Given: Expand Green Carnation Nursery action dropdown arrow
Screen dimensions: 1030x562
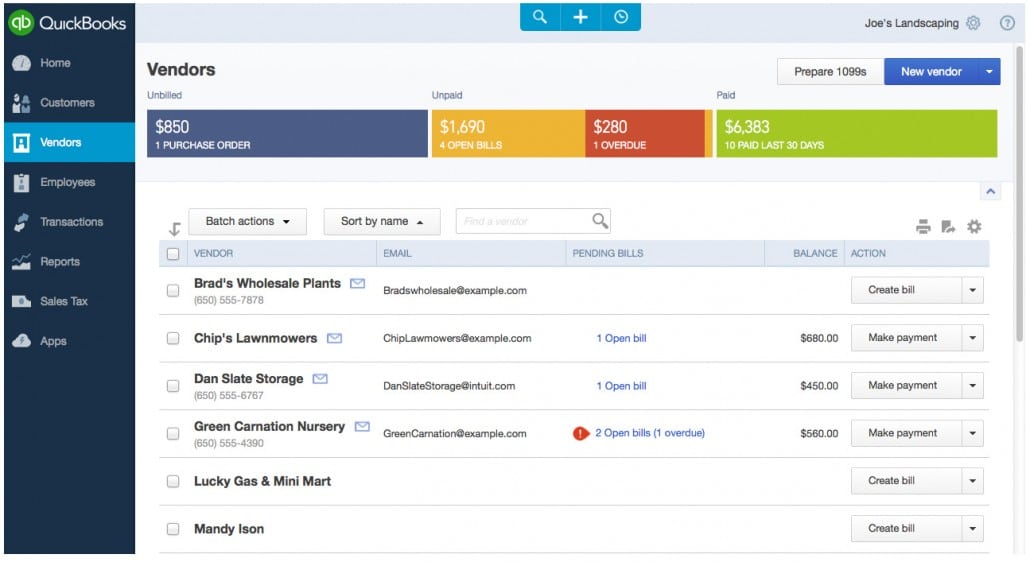Looking at the screenshot, I should pos(973,433).
